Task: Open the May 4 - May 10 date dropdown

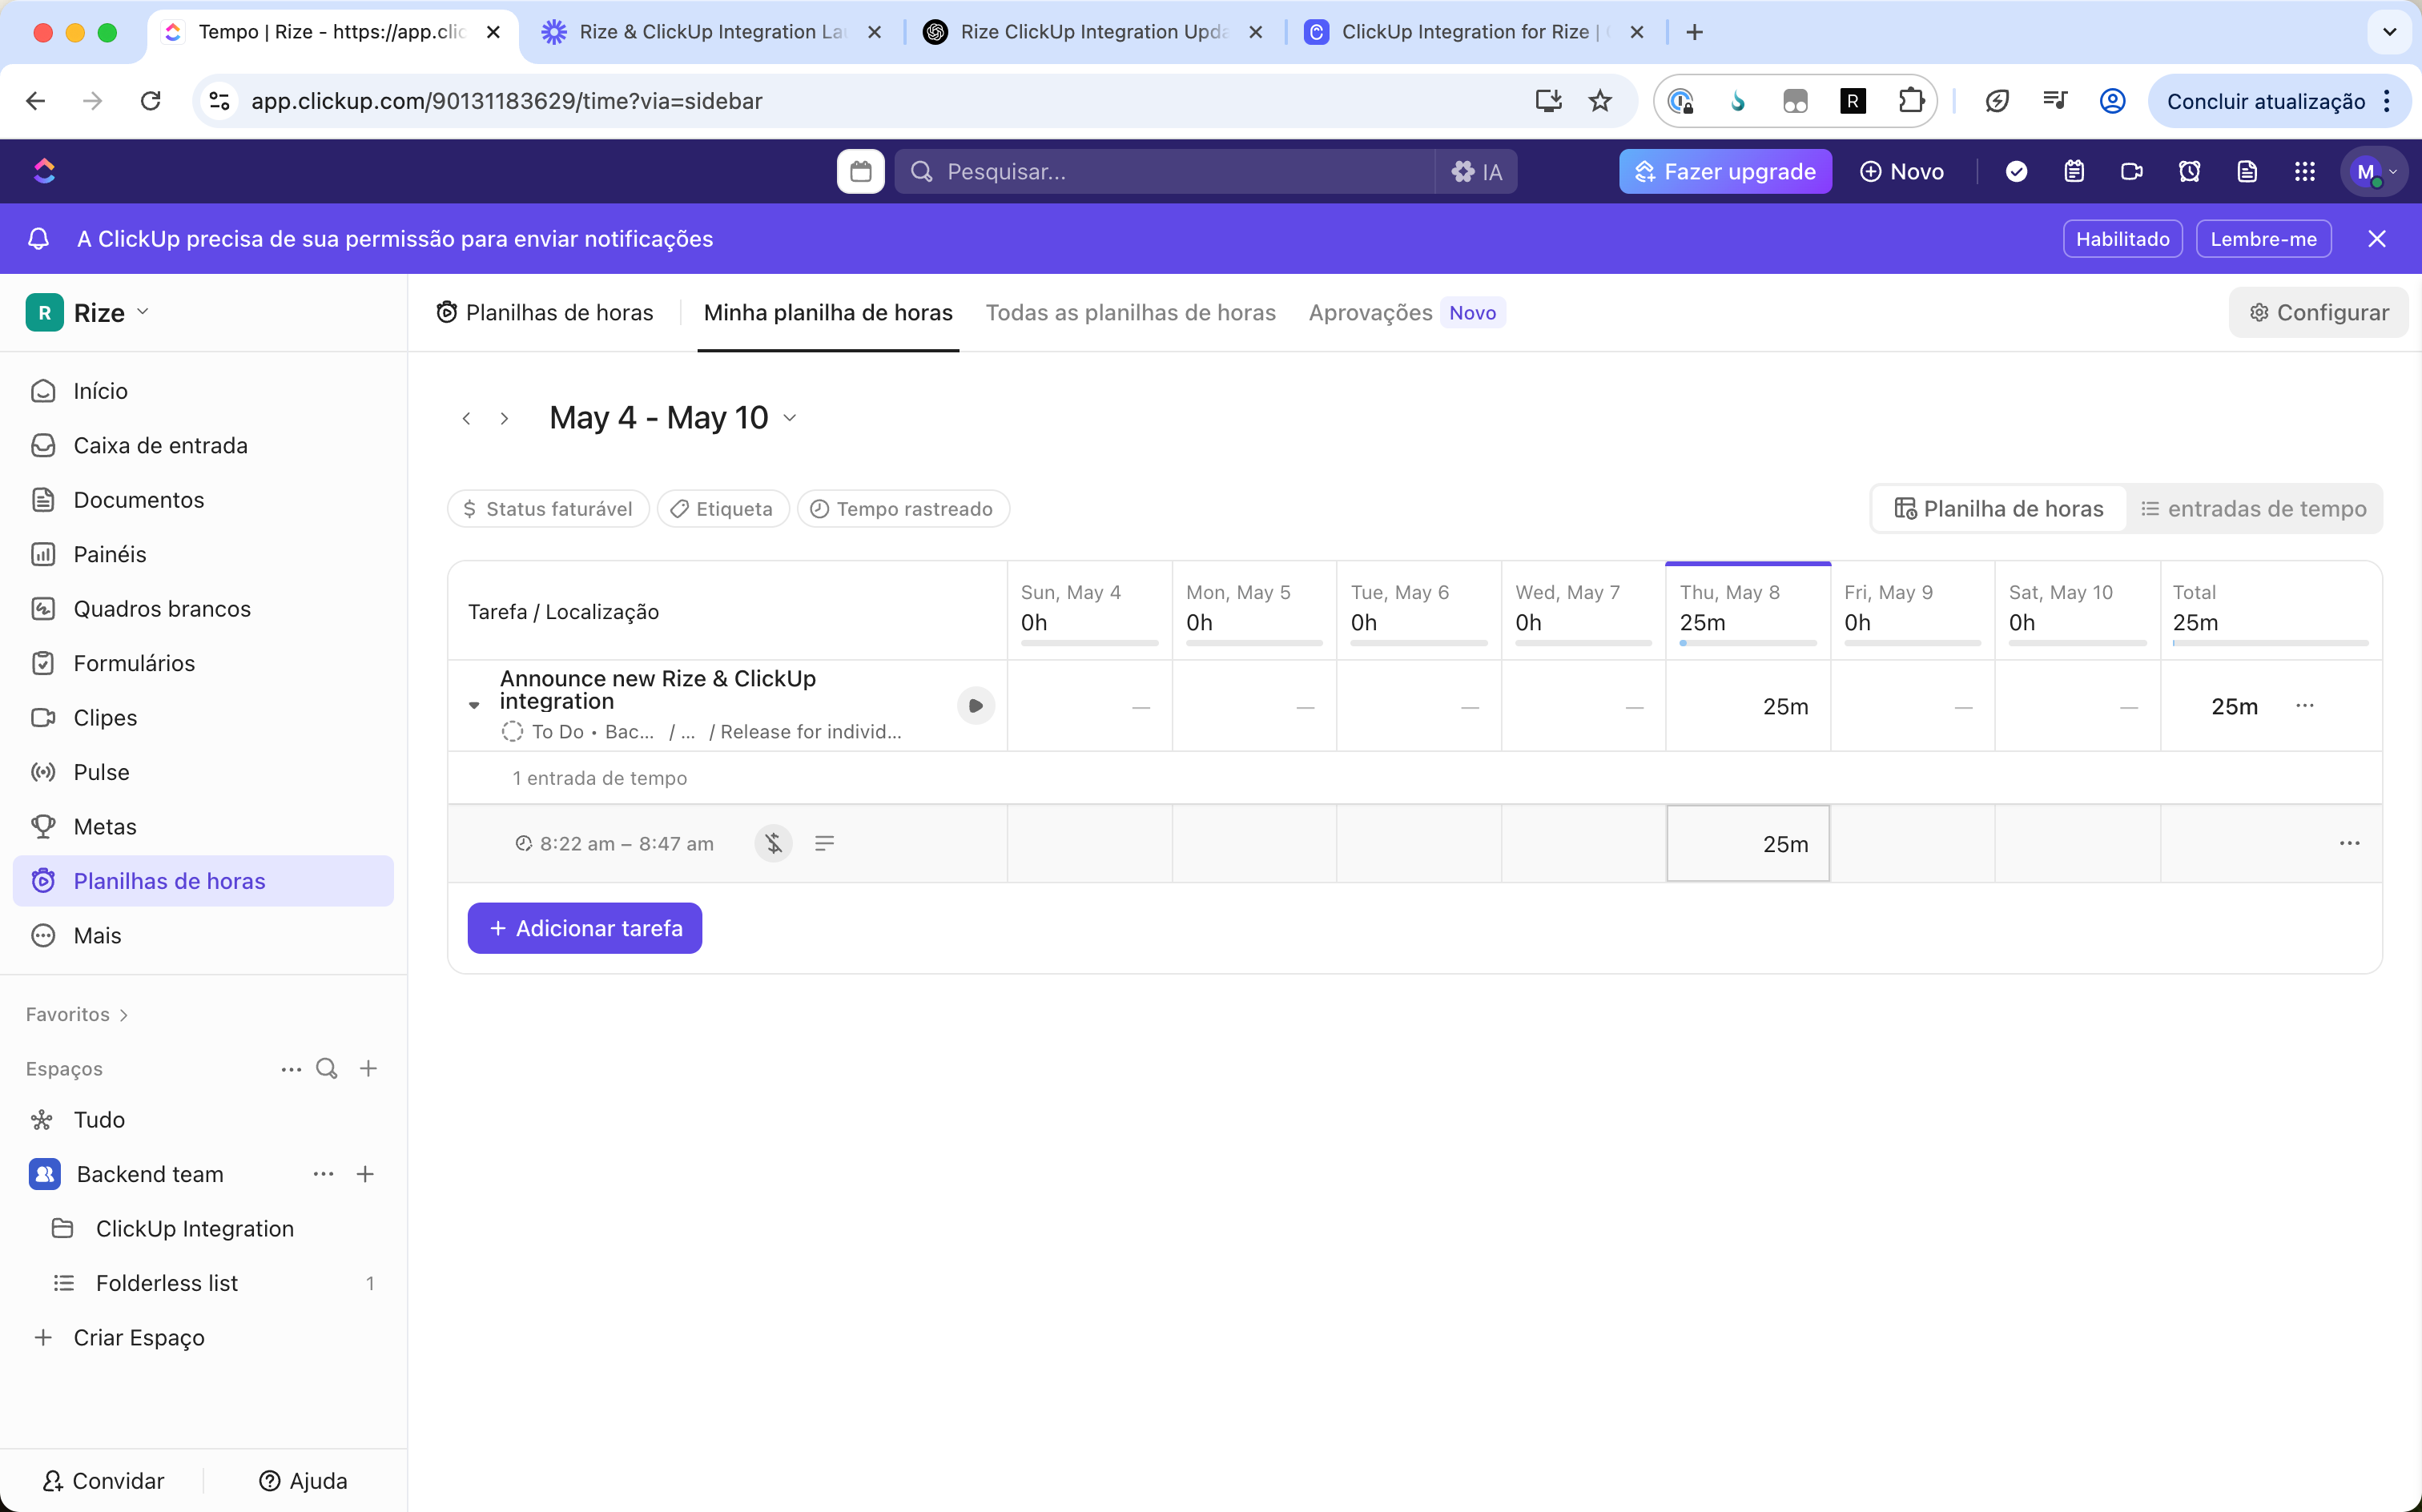Action: pos(790,418)
